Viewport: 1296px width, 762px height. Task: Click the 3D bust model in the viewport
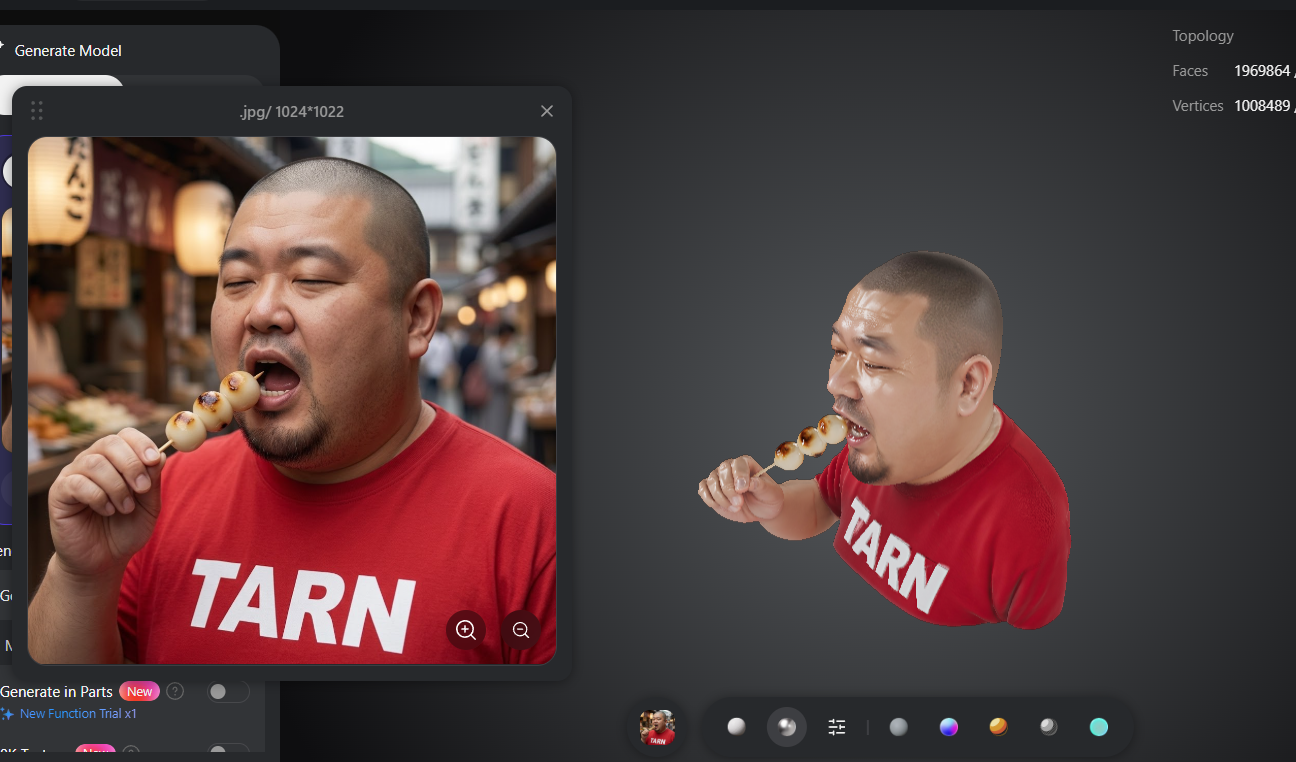pos(885,441)
